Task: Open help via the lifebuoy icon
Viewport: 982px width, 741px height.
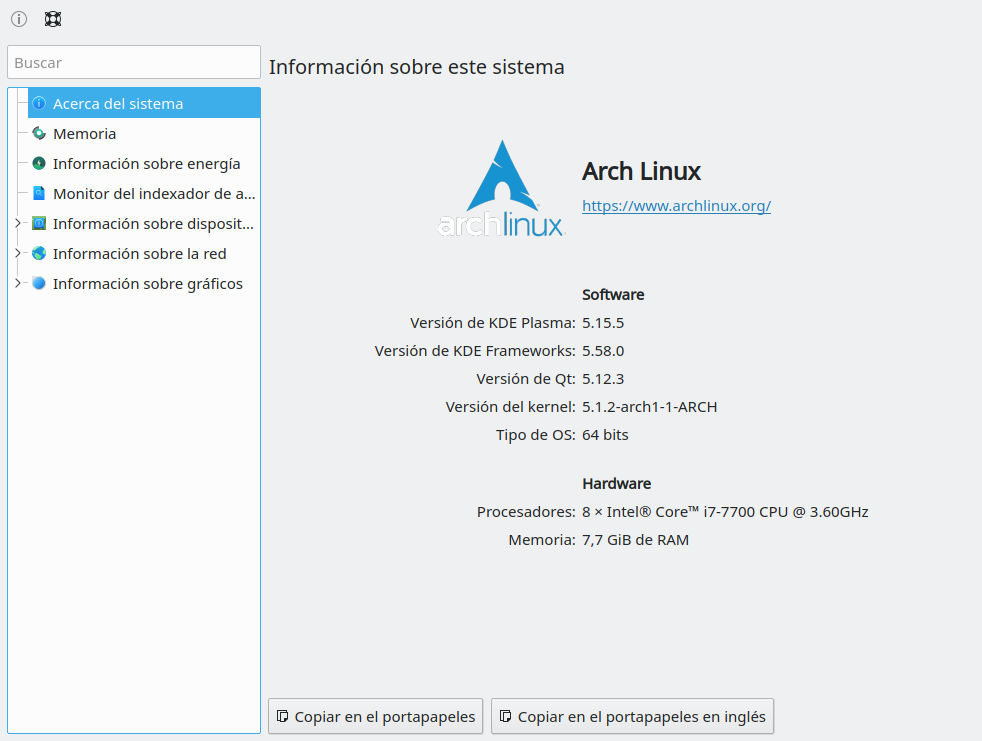Action: coord(53,19)
